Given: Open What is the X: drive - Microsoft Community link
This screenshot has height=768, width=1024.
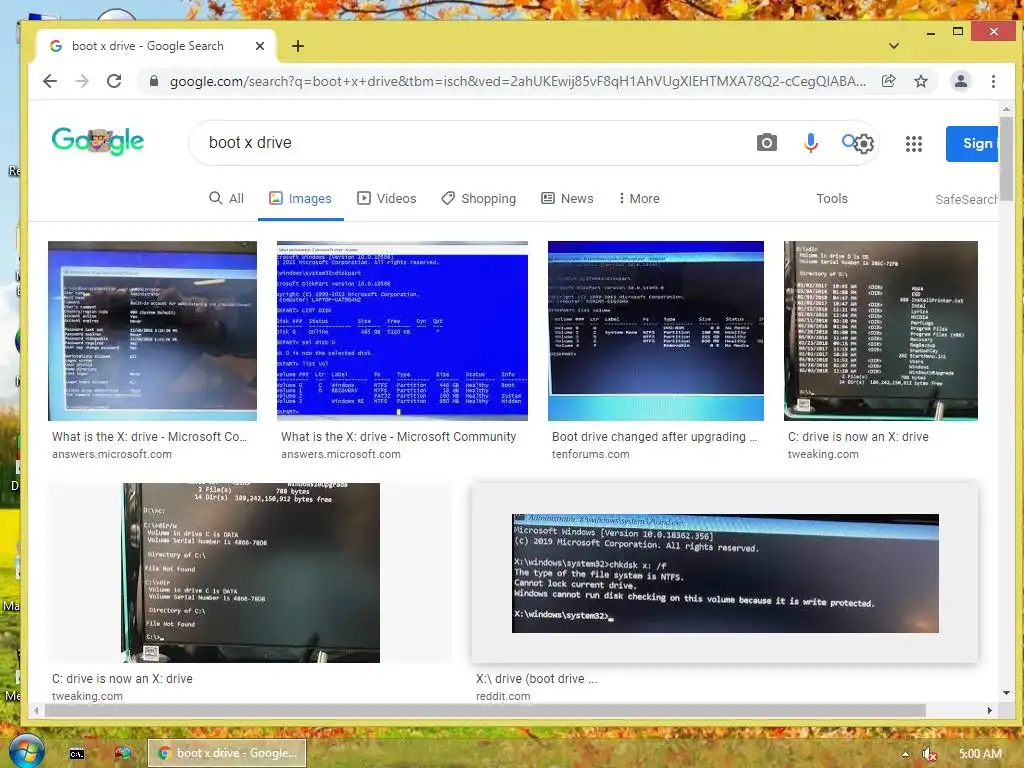Looking at the screenshot, I should (x=398, y=437).
